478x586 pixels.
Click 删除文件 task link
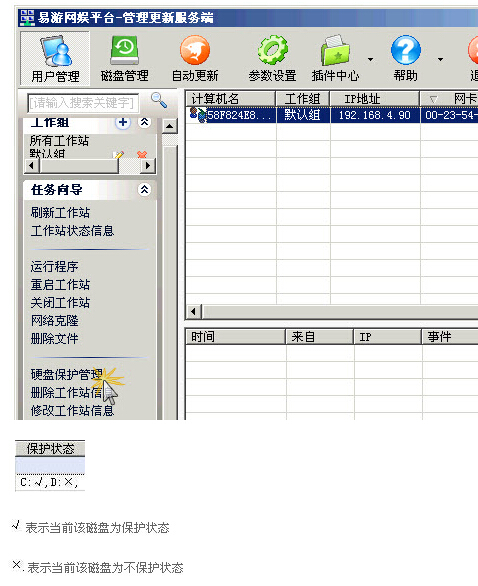55,339
